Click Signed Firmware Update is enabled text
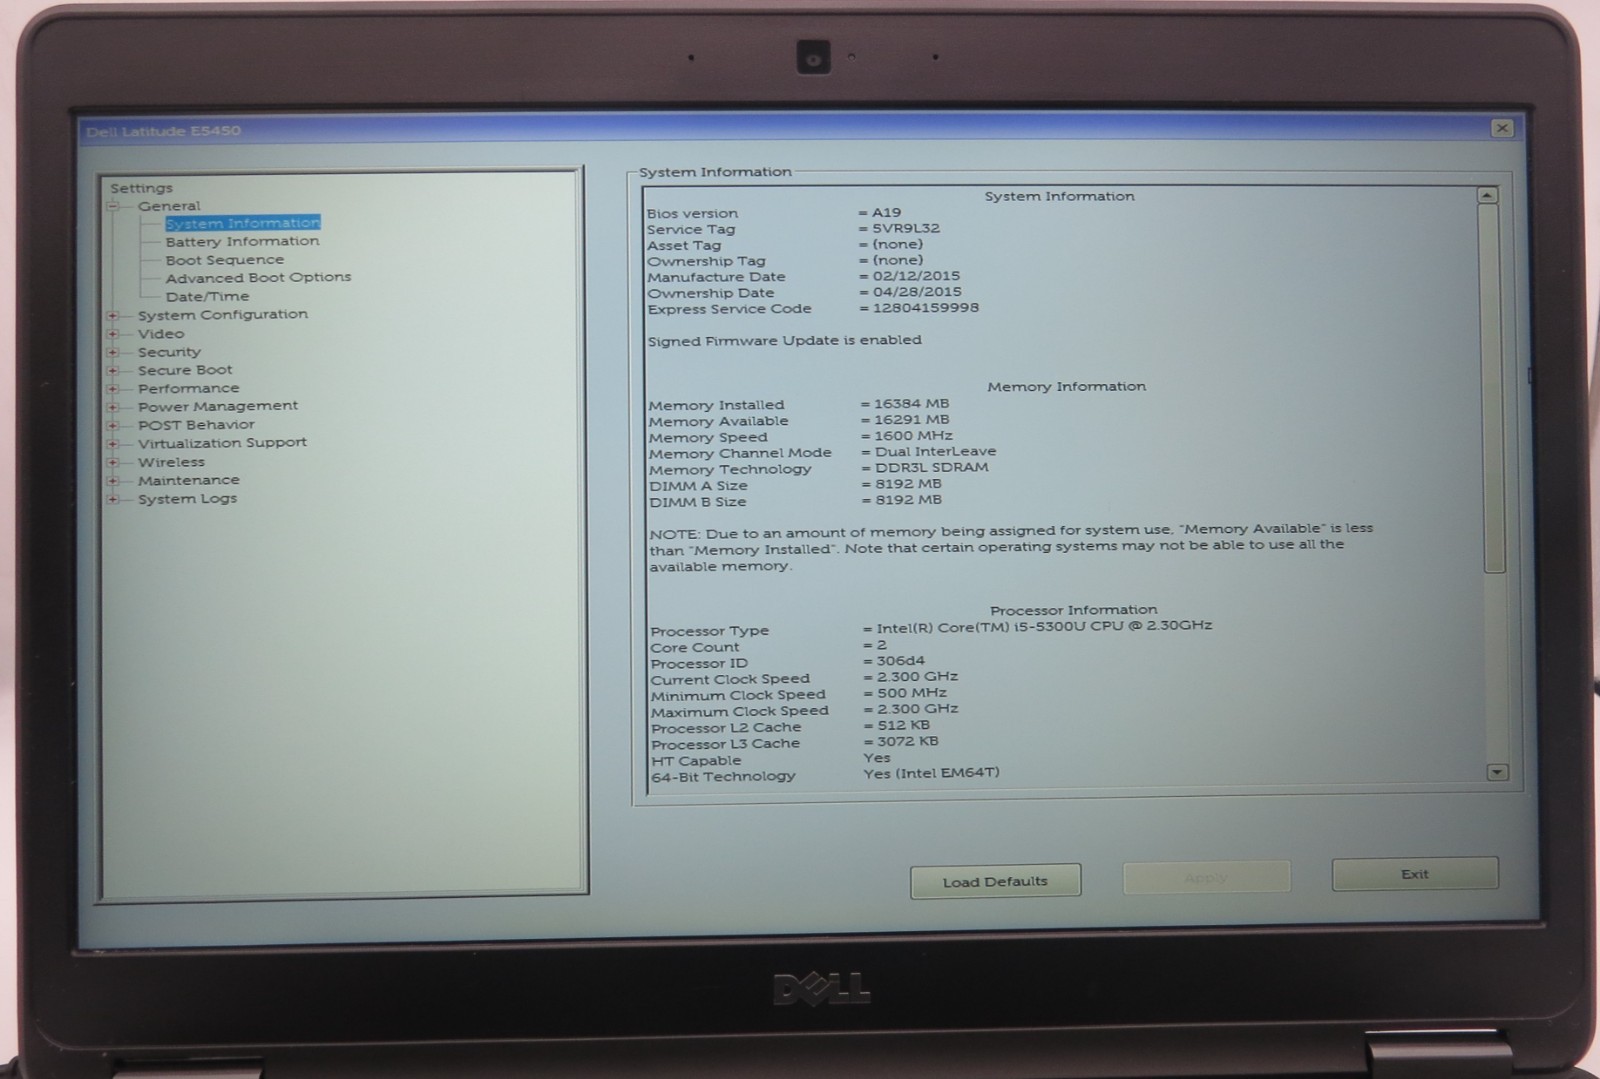The height and width of the screenshot is (1079, 1600). point(785,340)
